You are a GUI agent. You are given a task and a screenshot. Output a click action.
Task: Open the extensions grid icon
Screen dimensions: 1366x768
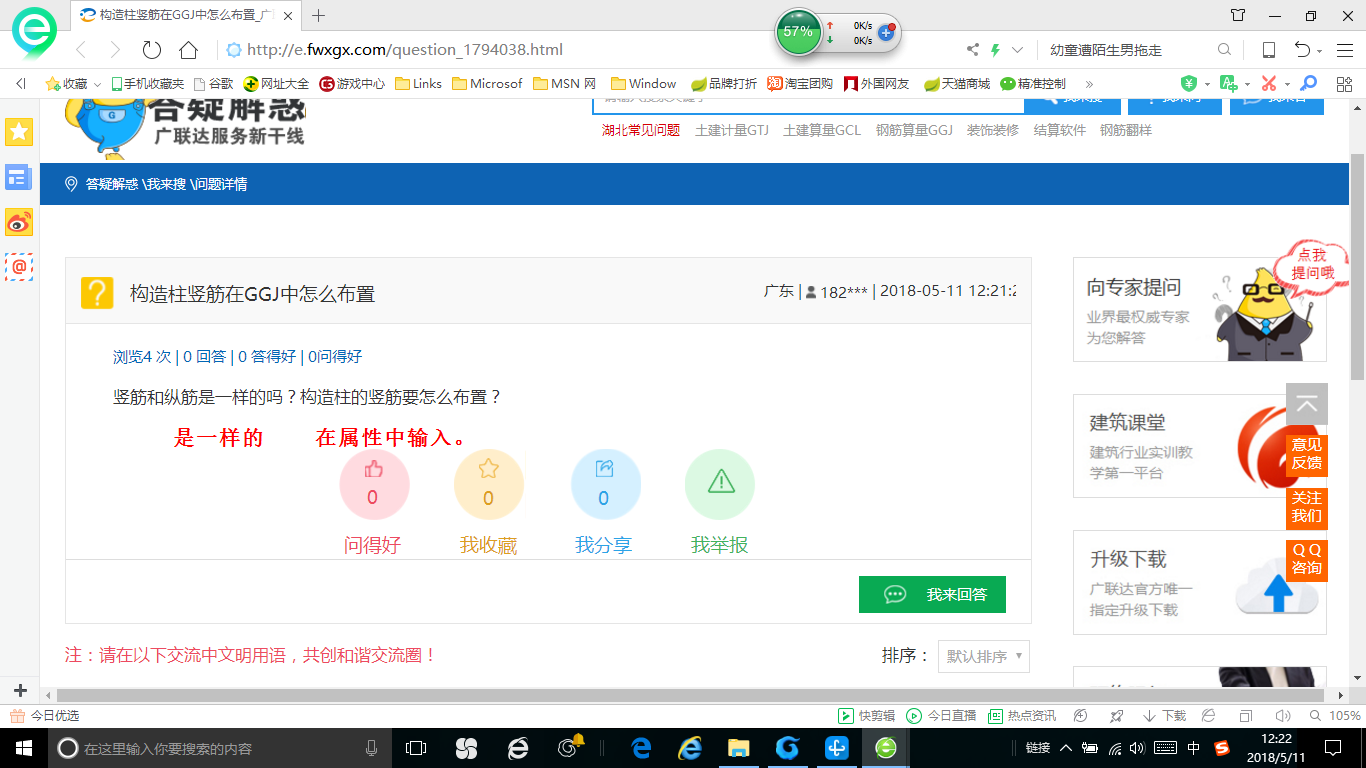tap(1343, 83)
